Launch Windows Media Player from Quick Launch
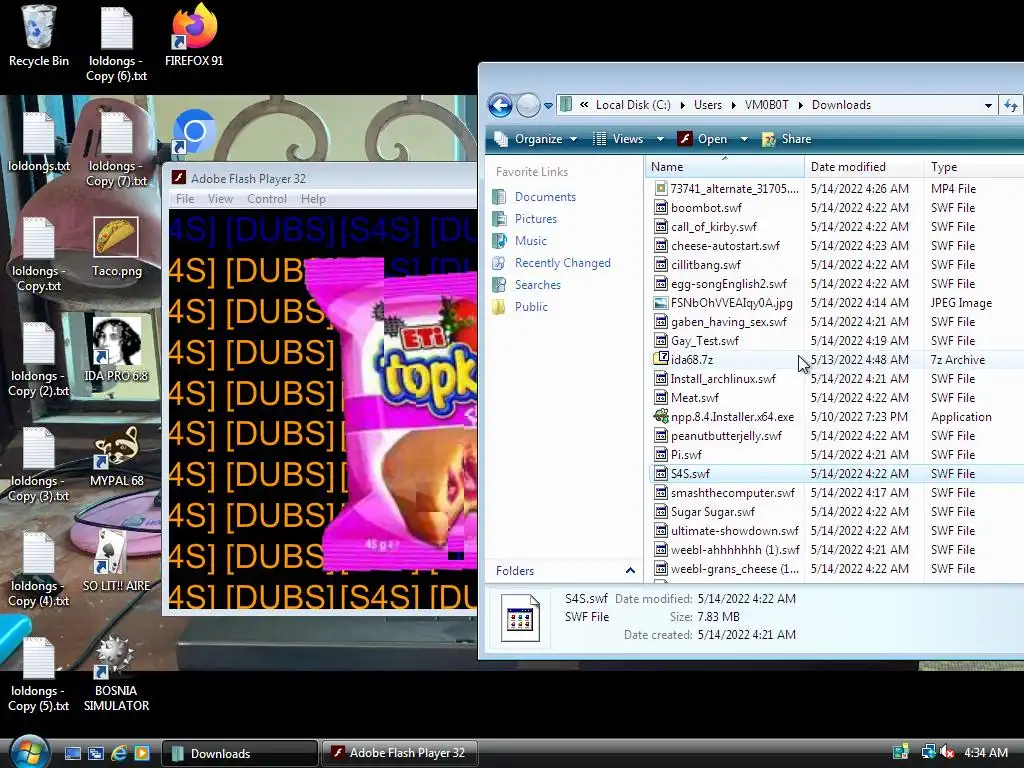Viewport: 1024px width, 768px height. coord(142,753)
